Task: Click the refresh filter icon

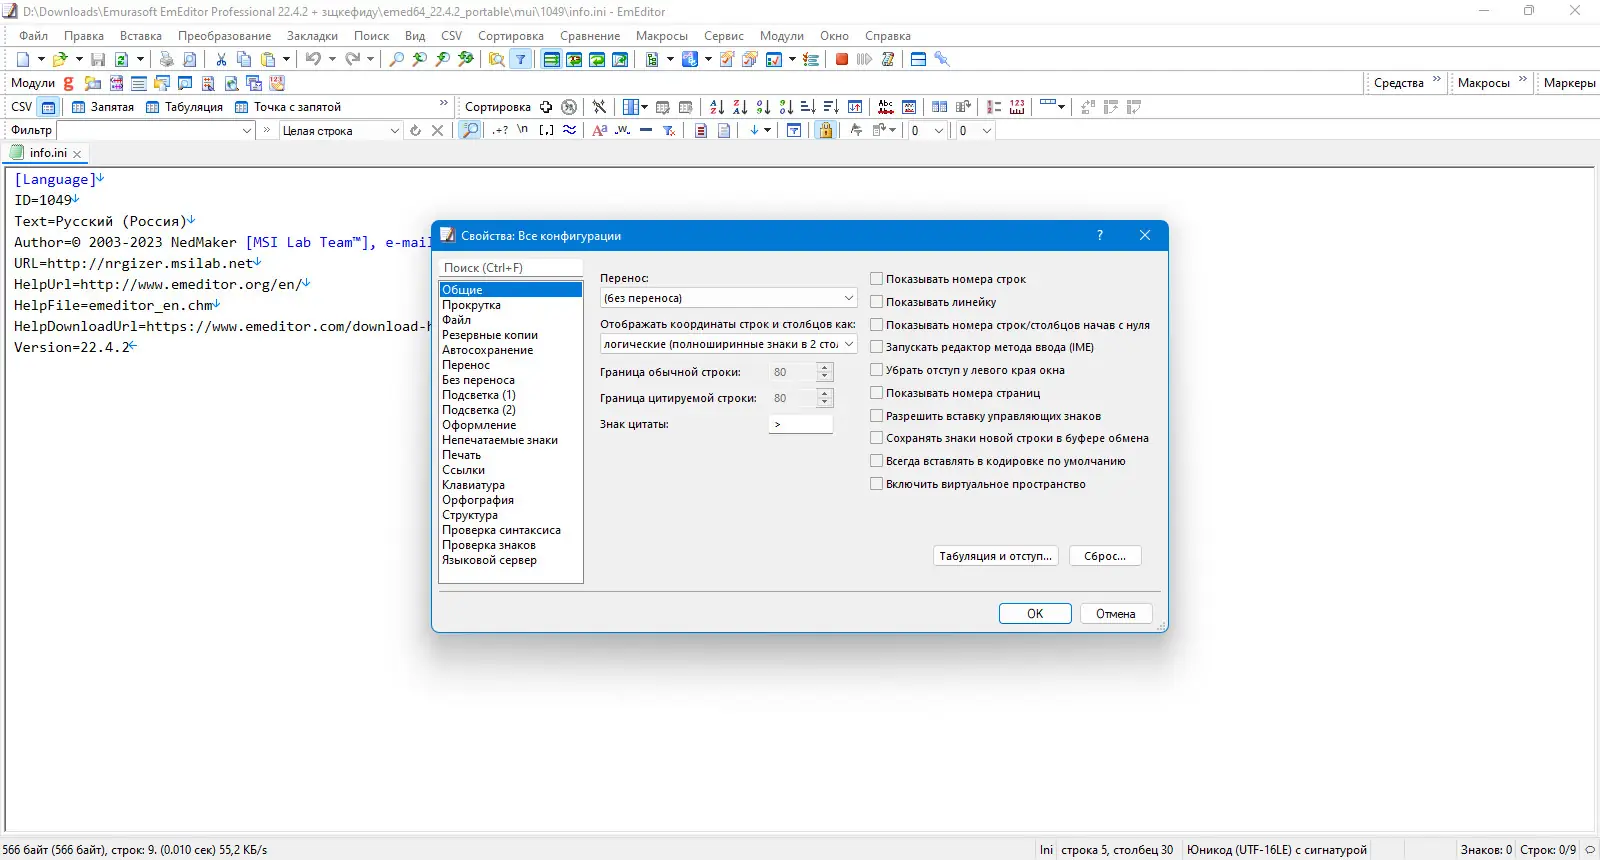Action: pyautogui.click(x=415, y=131)
